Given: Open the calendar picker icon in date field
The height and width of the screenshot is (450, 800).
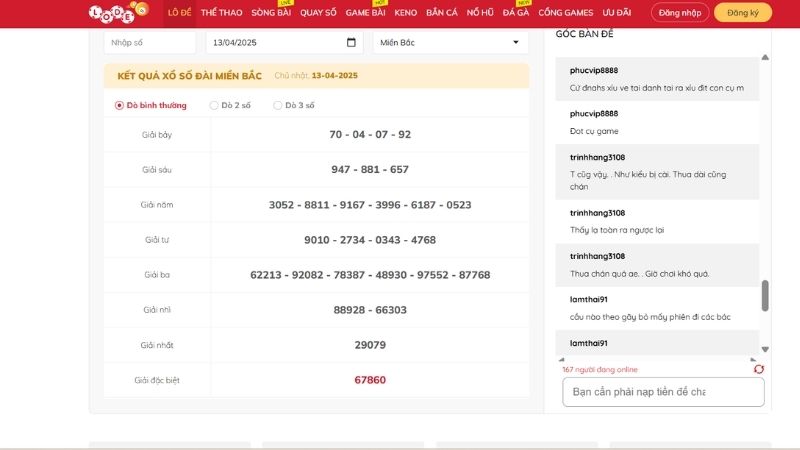Looking at the screenshot, I should 351,43.
